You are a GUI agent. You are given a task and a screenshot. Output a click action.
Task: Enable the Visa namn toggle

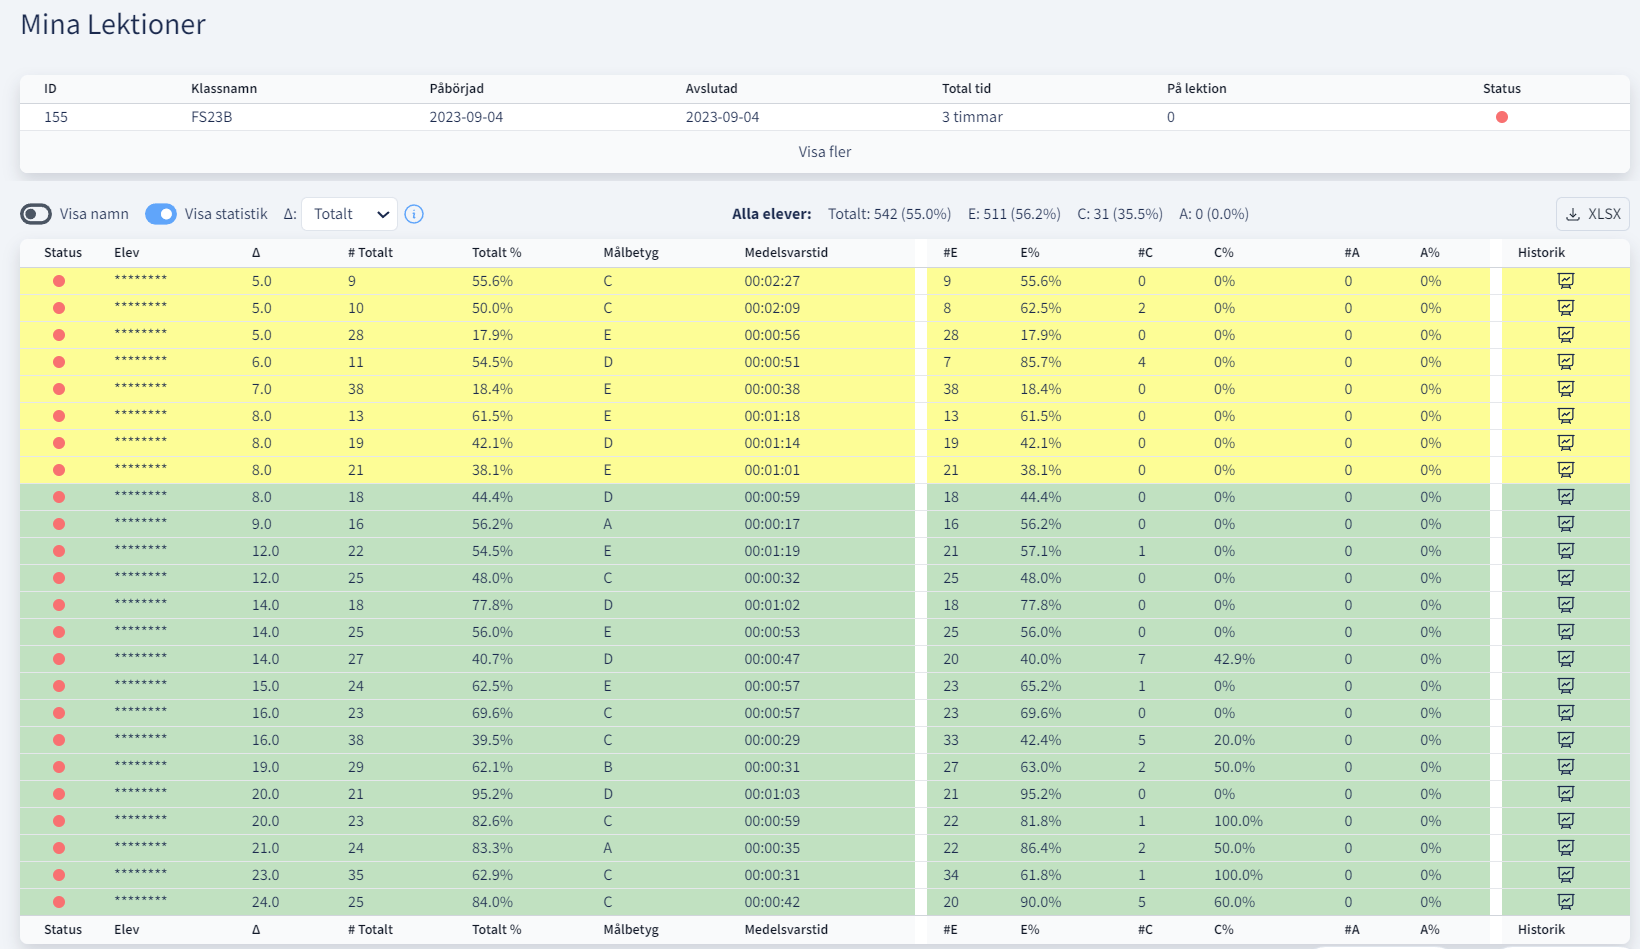pyautogui.click(x=36, y=214)
